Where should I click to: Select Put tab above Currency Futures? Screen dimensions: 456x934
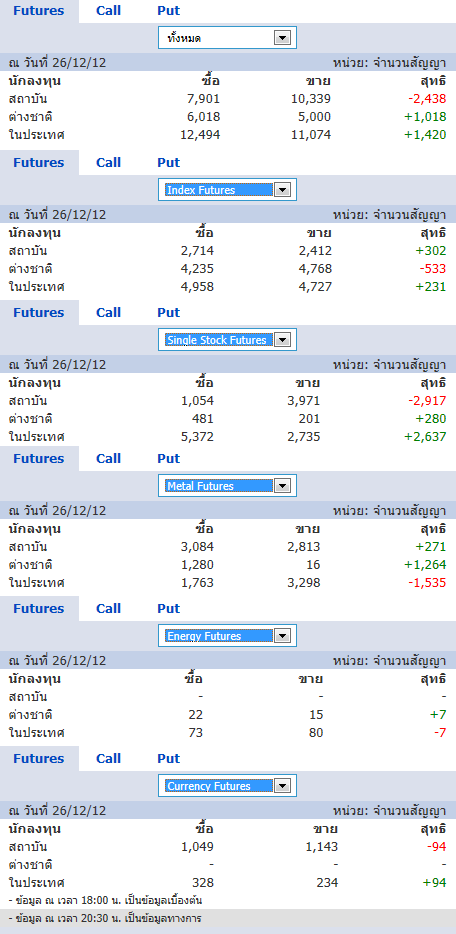(x=168, y=759)
